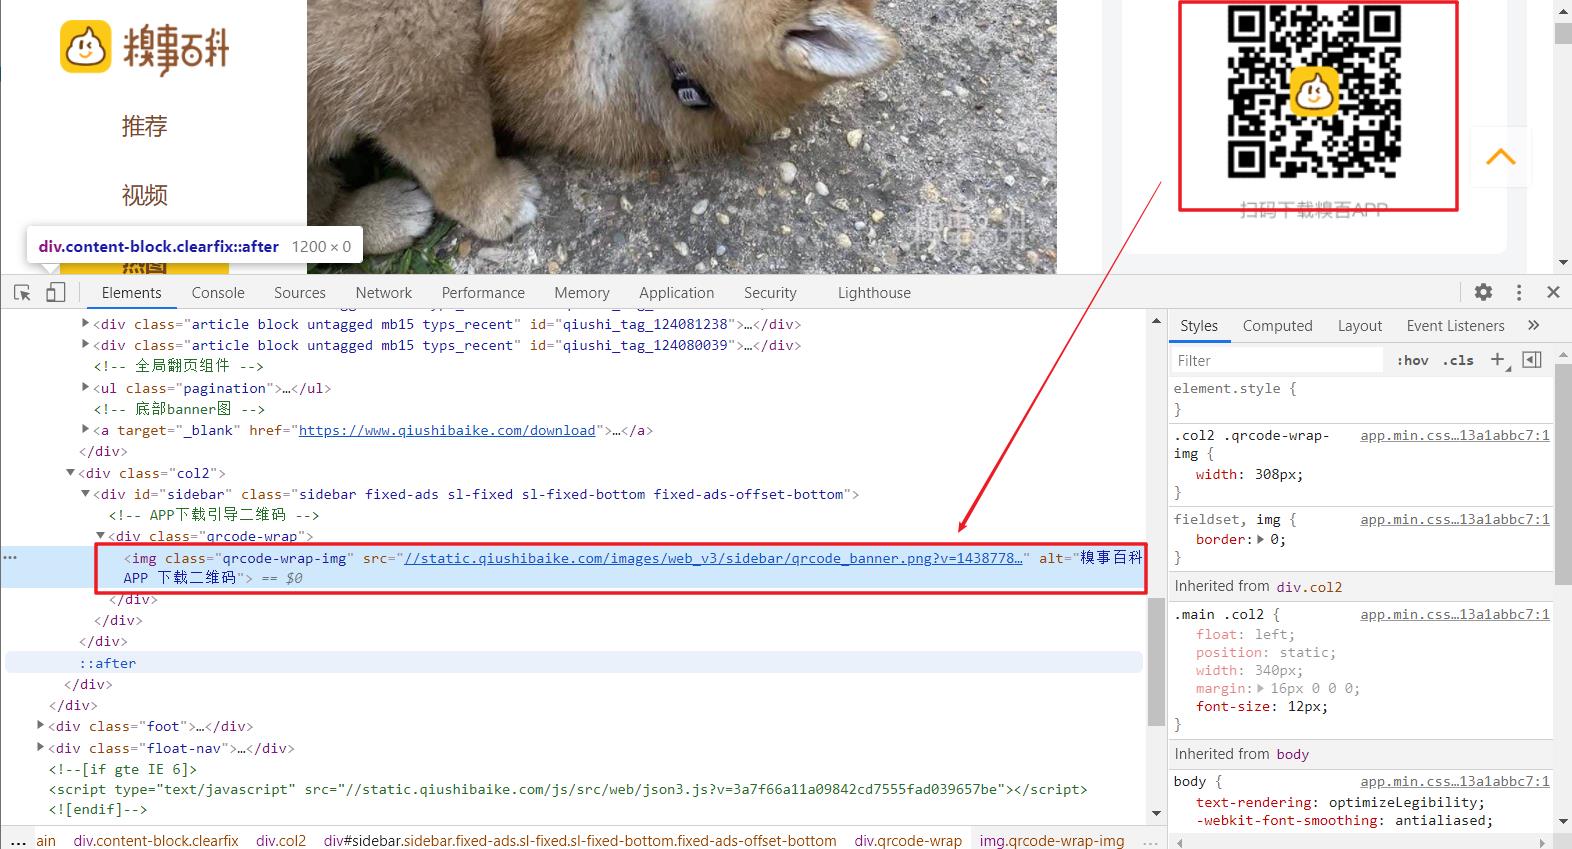This screenshot has height=849, width=1572.
Task: Select the Styles sub-tab
Action: click(x=1199, y=325)
